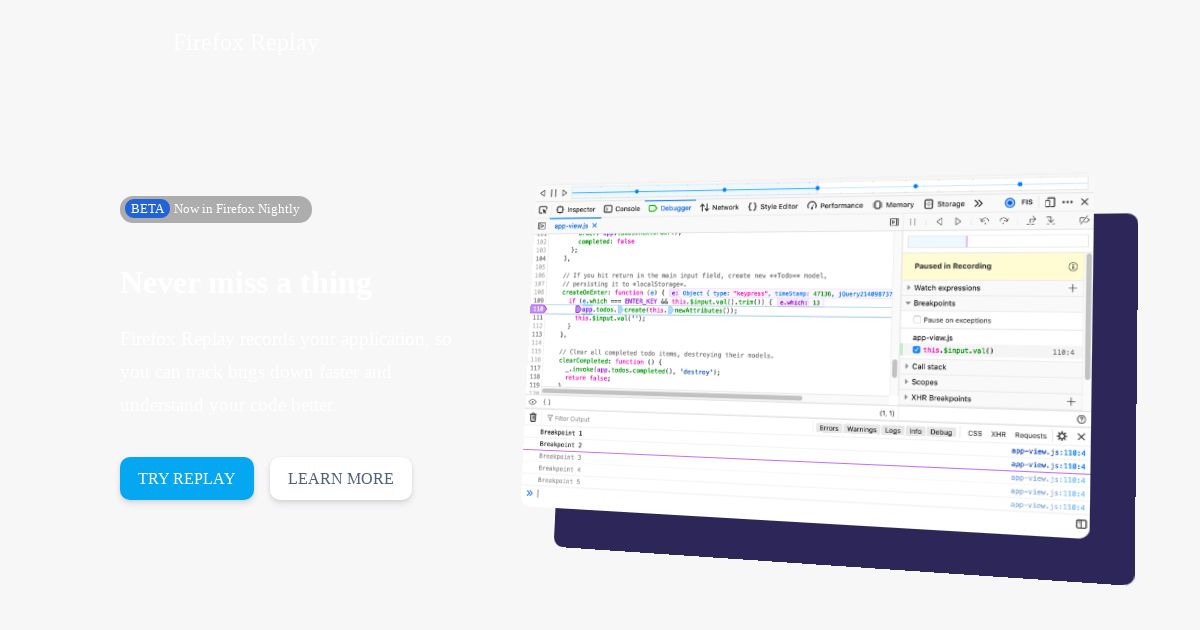Toggle the Requests console filter
Image resolution: width=1200 pixels, height=630 pixels.
coord(1030,435)
